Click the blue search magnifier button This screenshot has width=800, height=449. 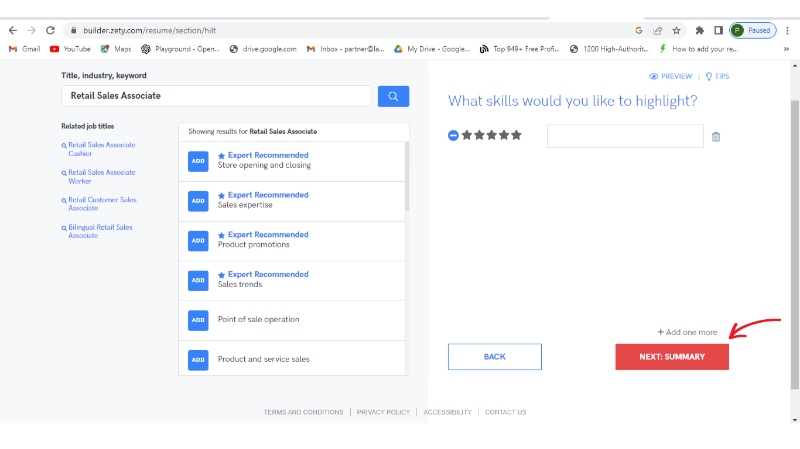pos(393,96)
